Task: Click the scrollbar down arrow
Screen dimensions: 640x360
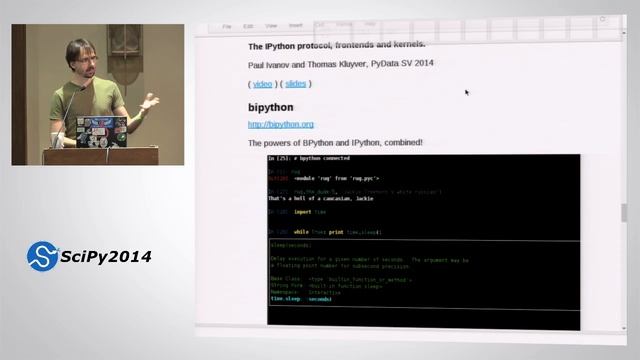Action: click(x=624, y=328)
